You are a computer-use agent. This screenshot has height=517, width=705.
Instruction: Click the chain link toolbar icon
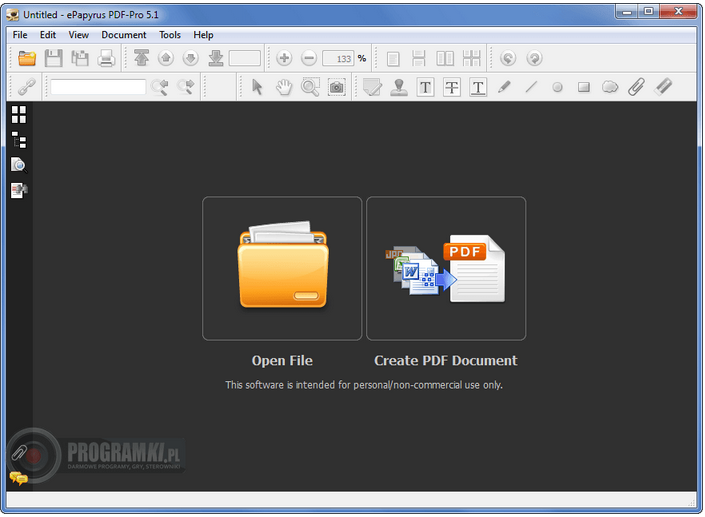(x=27, y=87)
